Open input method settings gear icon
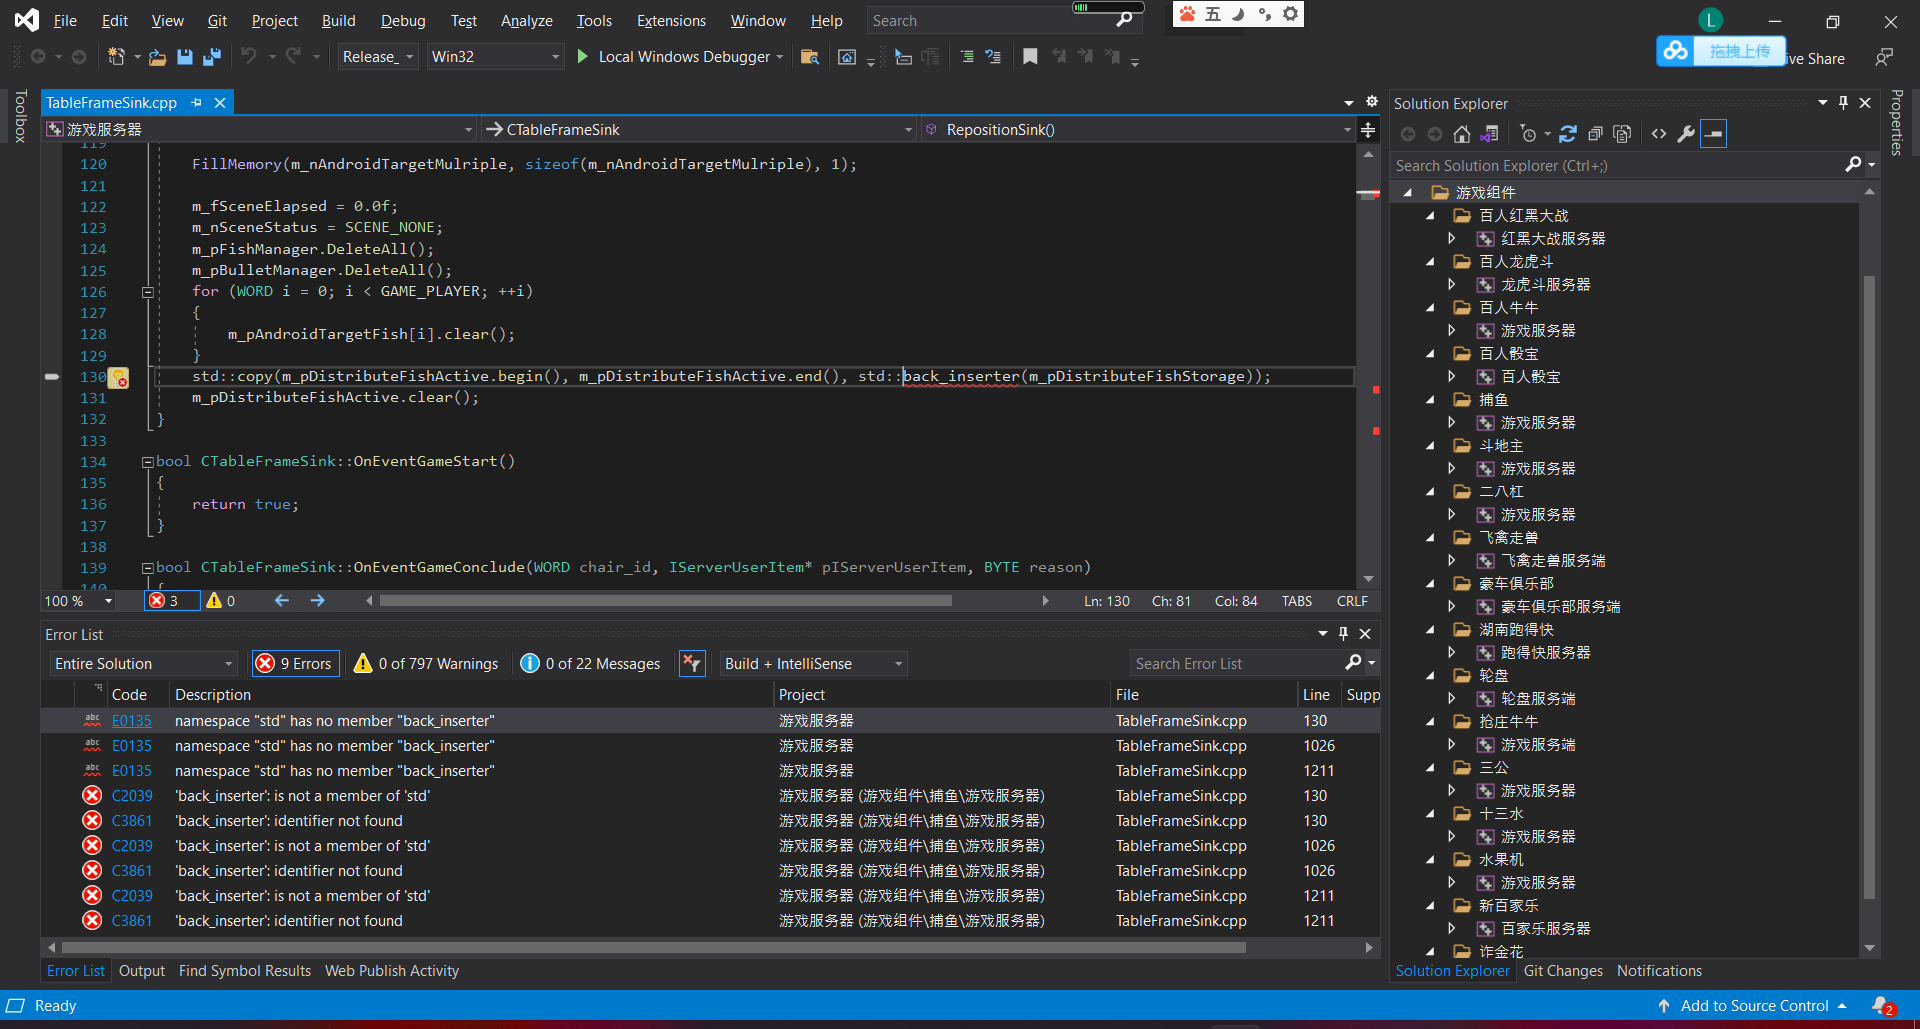 [x=1290, y=14]
